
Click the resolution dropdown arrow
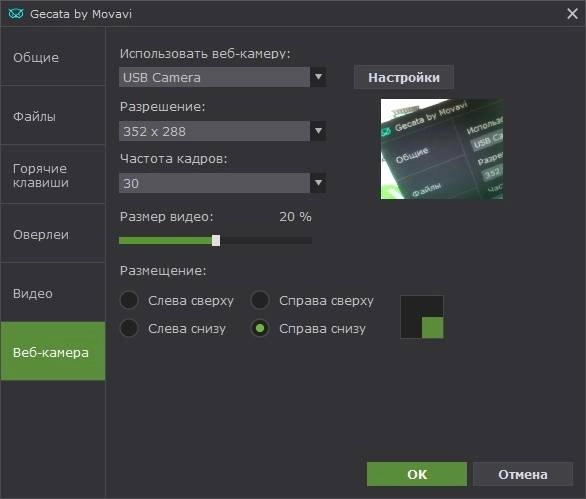pos(318,131)
